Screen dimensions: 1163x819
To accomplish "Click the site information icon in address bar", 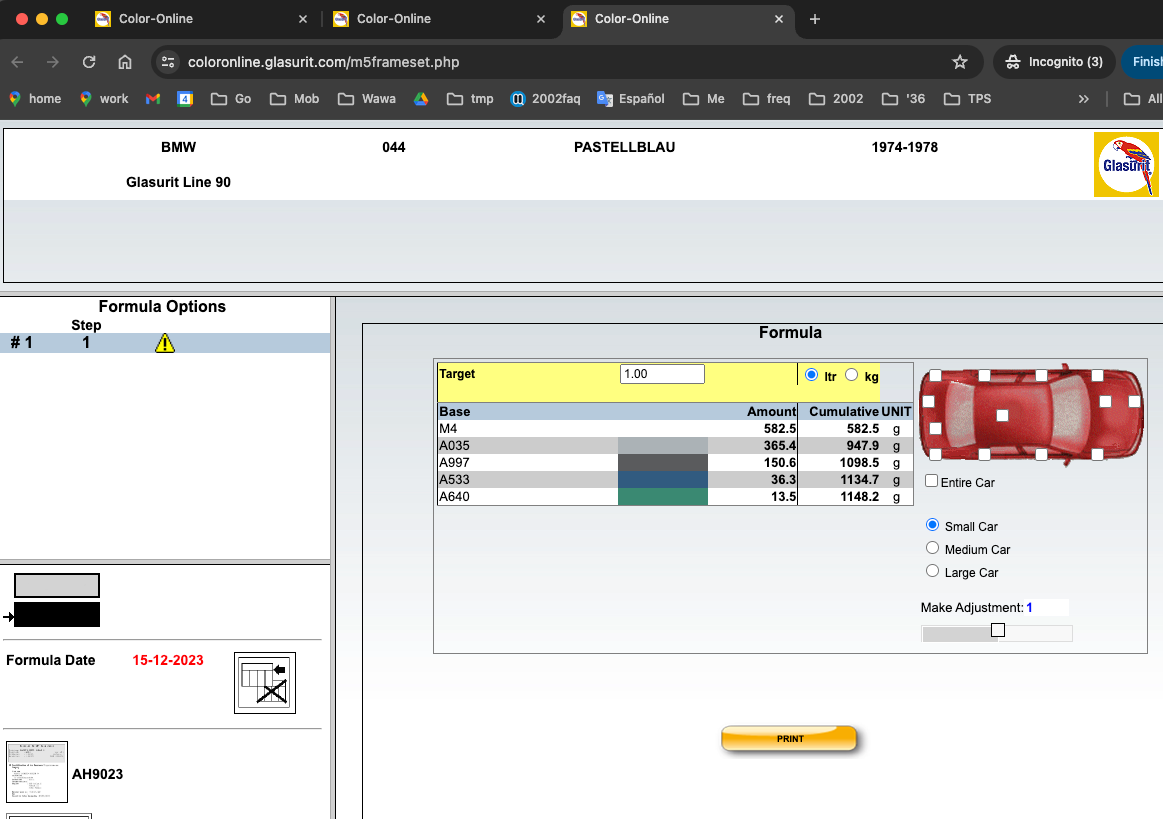I will 168,62.
